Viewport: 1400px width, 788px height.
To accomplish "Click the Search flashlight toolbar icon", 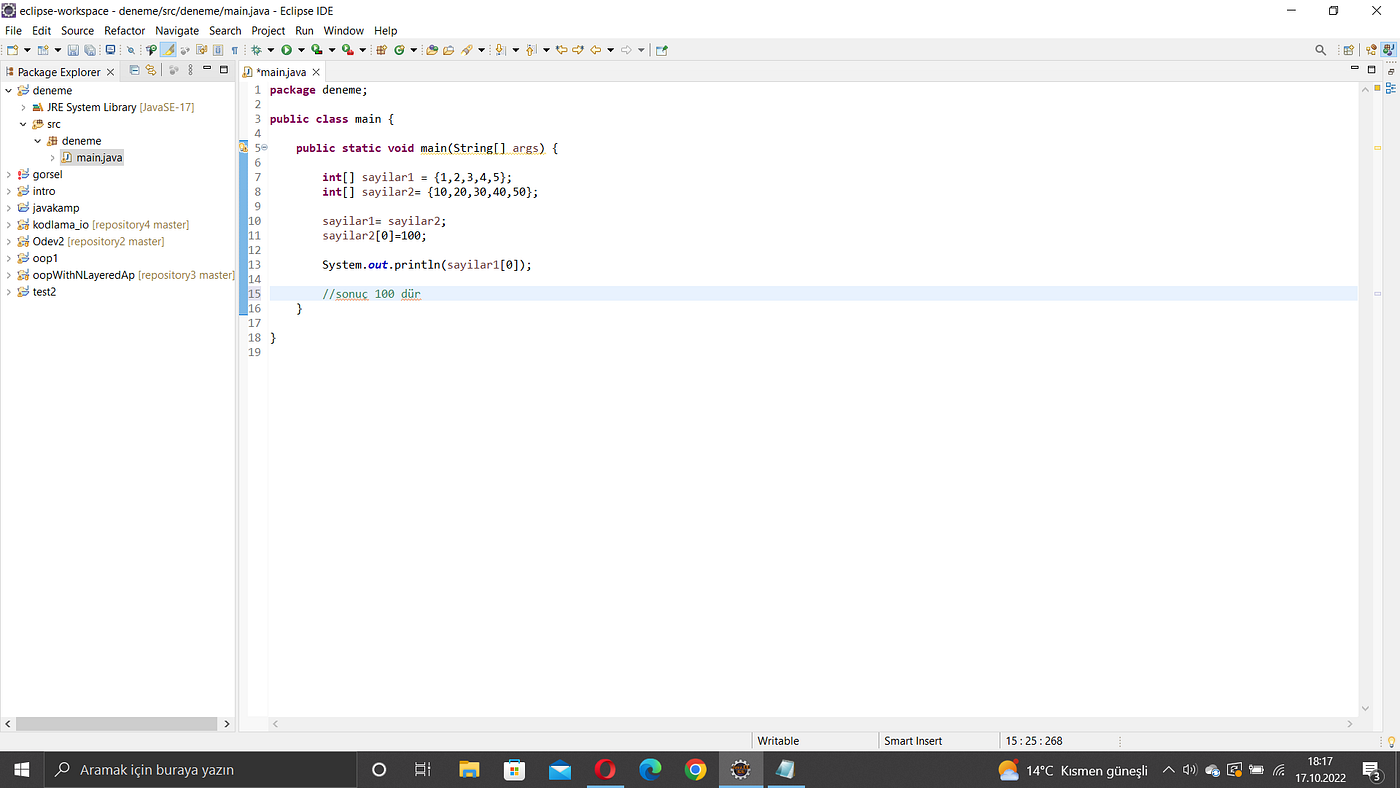I will [x=467, y=50].
